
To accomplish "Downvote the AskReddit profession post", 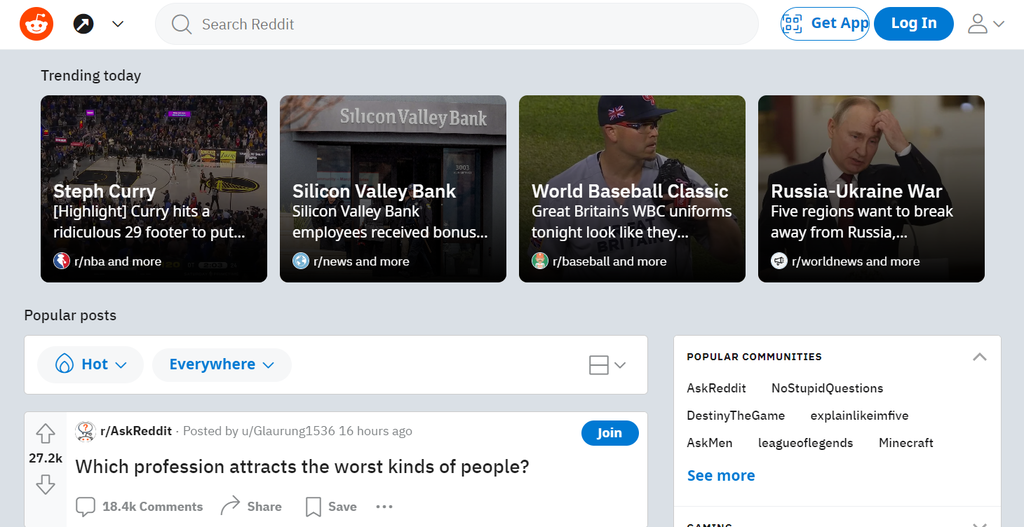I will click(45, 485).
